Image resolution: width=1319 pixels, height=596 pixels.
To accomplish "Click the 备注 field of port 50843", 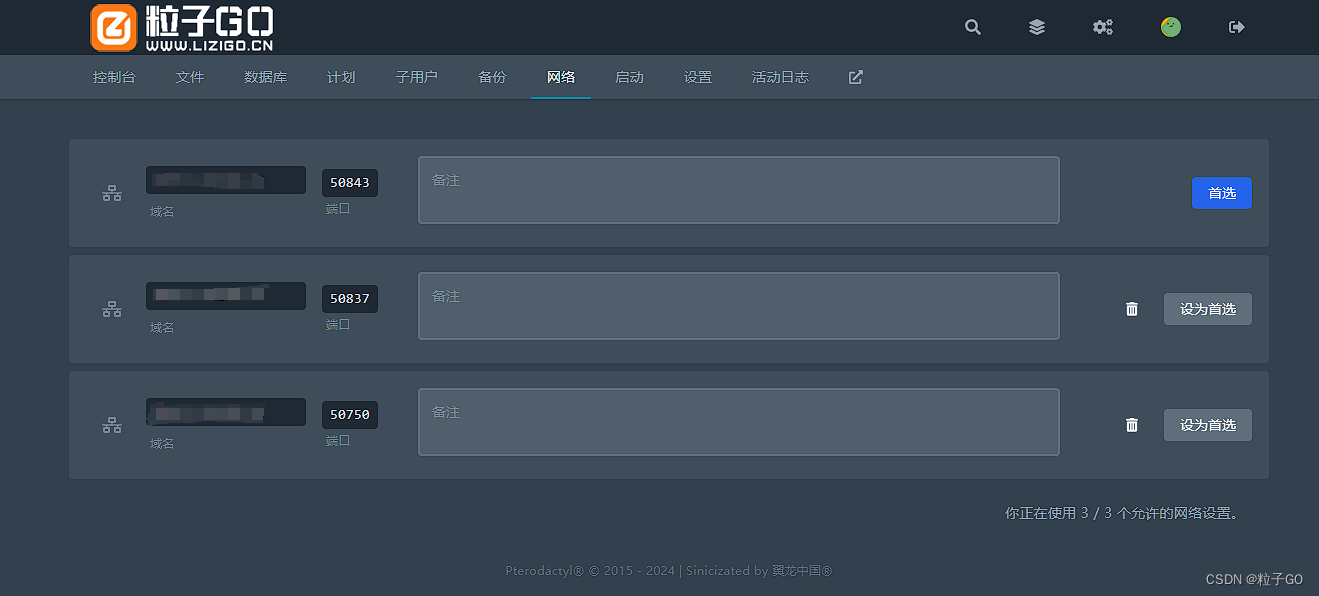I will (x=739, y=190).
